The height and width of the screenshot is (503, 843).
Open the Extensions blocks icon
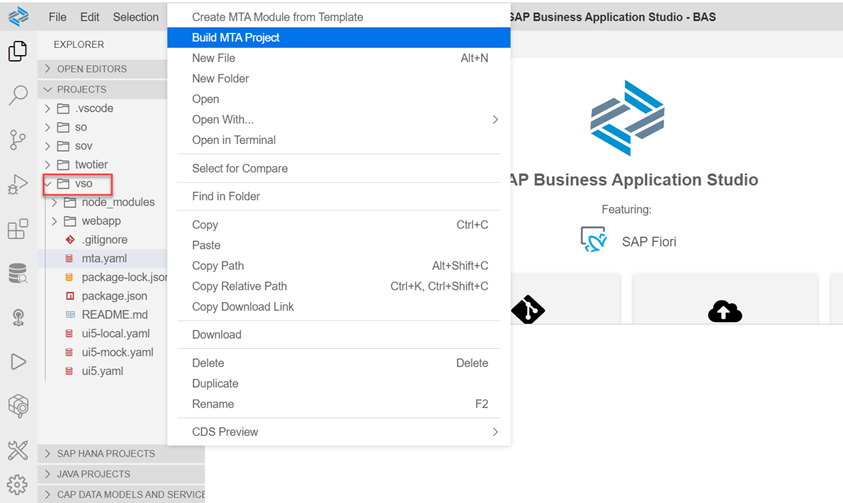[18, 228]
